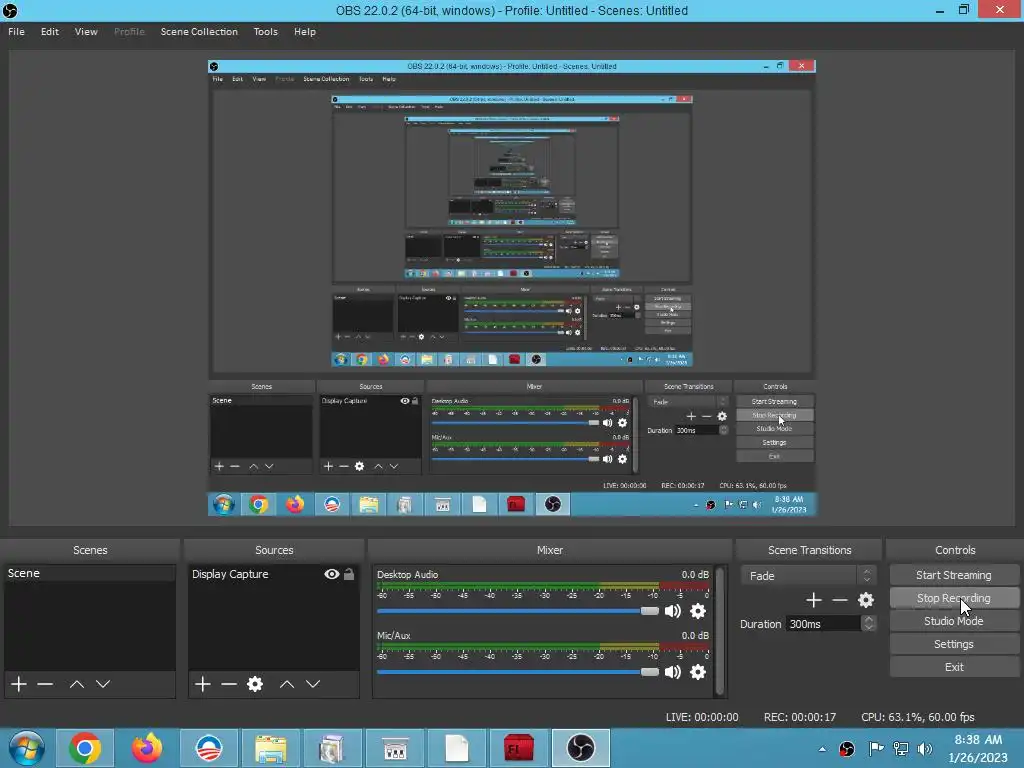The width and height of the screenshot is (1024, 768).
Task: Open Settings from Controls
Action: pyautogui.click(x=953, y=644)
